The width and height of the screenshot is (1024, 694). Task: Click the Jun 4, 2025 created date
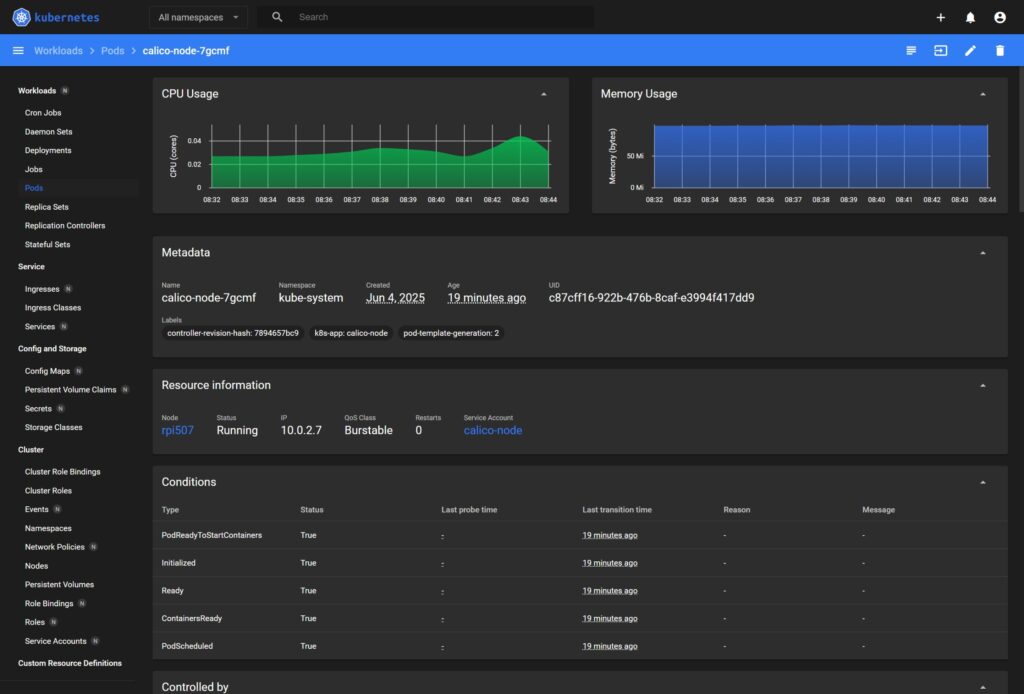(395, 298)
